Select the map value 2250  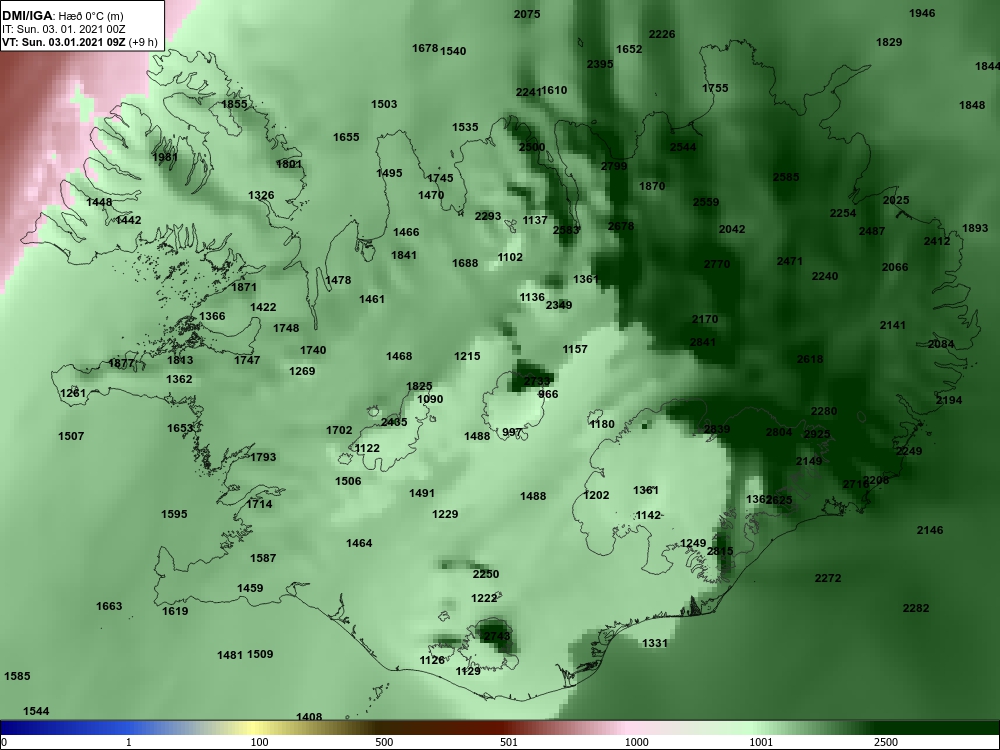[486, 574]
